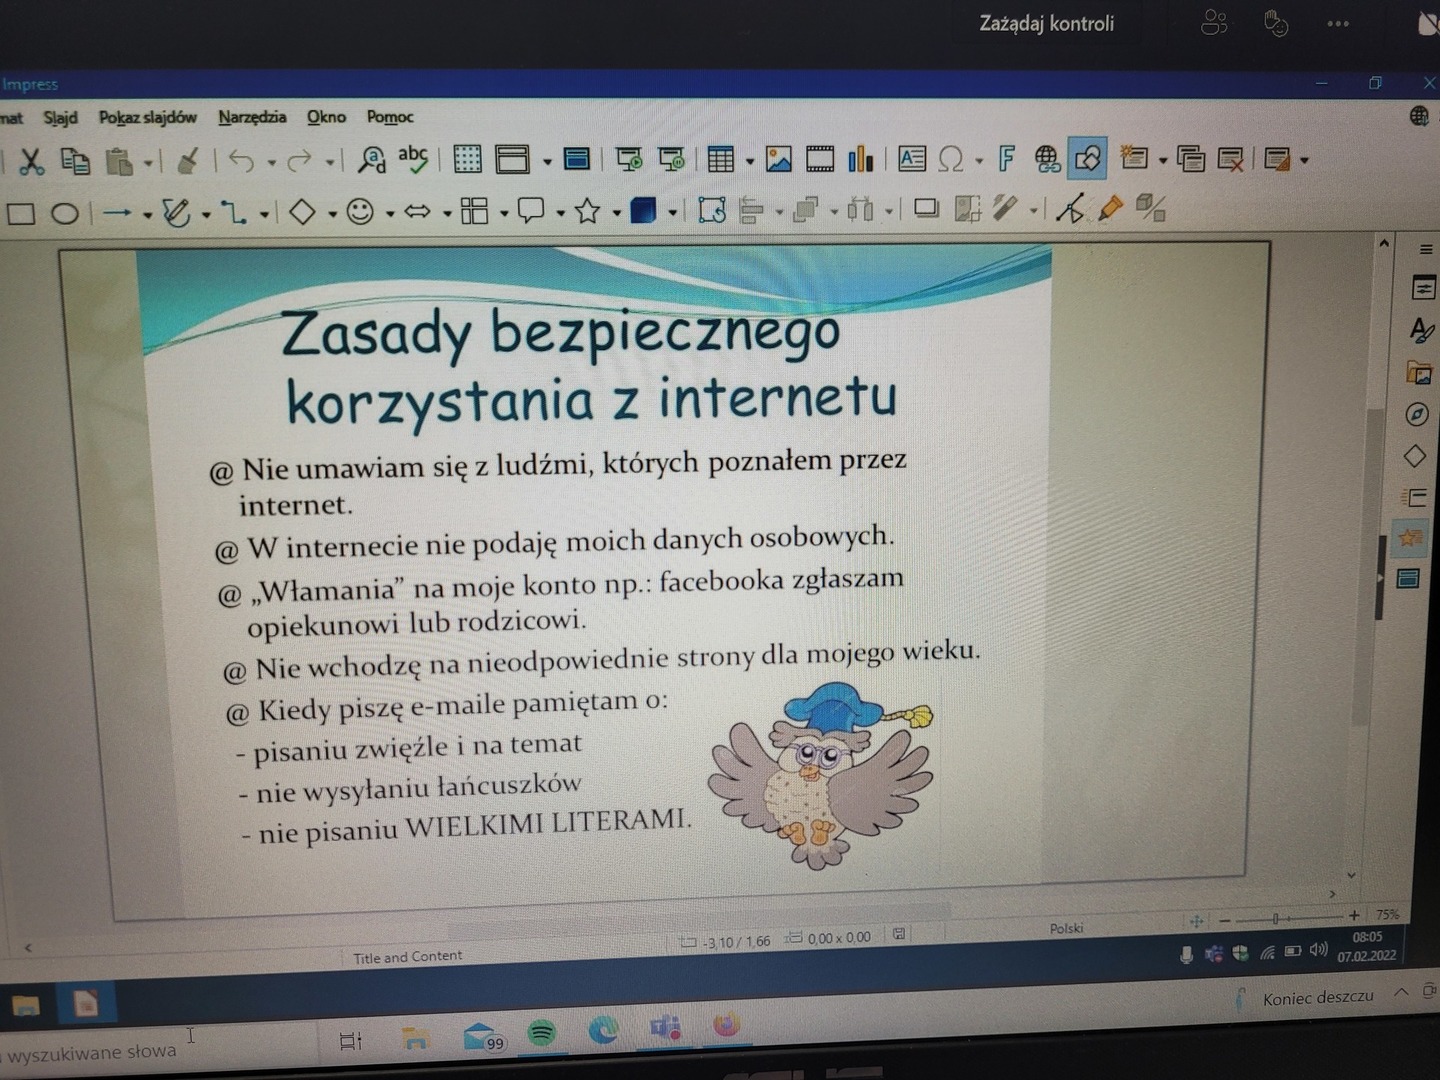The width and height of the screenshot is (1440, 1080).
Task: Open the spelling check tool
Action: (413, 159)
